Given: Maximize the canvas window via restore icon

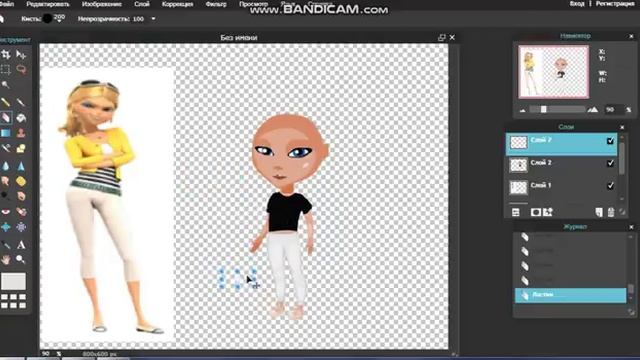Looking at the screenshot, I should [x=442, y=38].
